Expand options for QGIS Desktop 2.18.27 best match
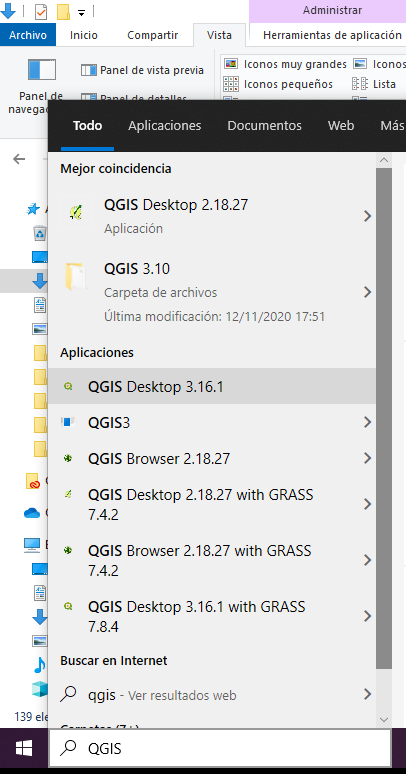The width and height of the screenshot is (406, 774). pos(367,216)
